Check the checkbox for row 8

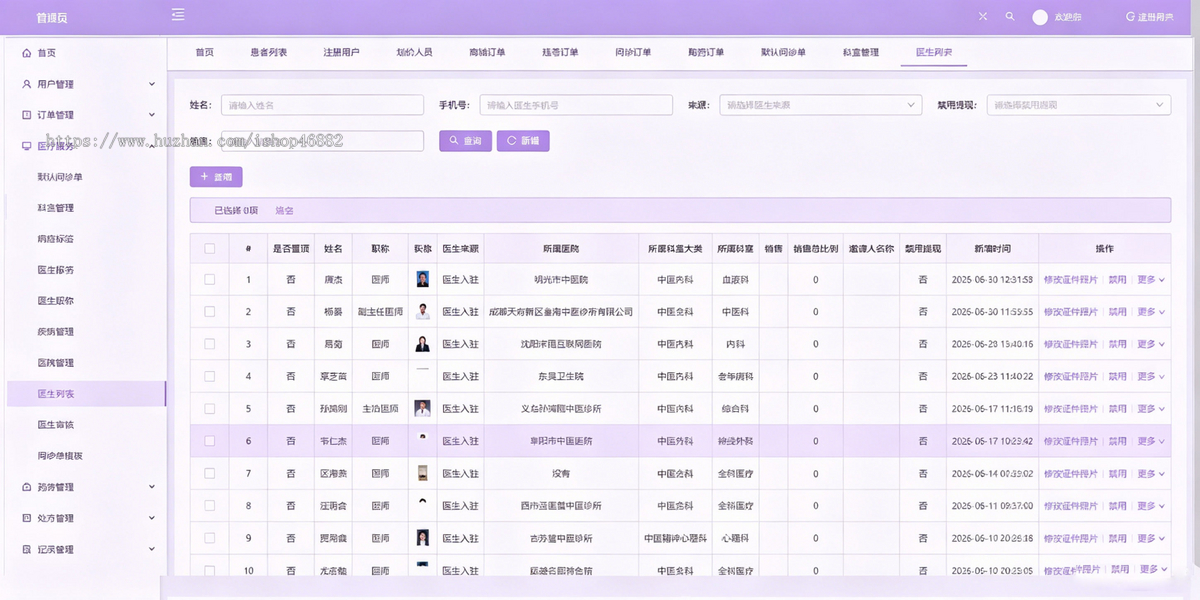click(209, 506)
